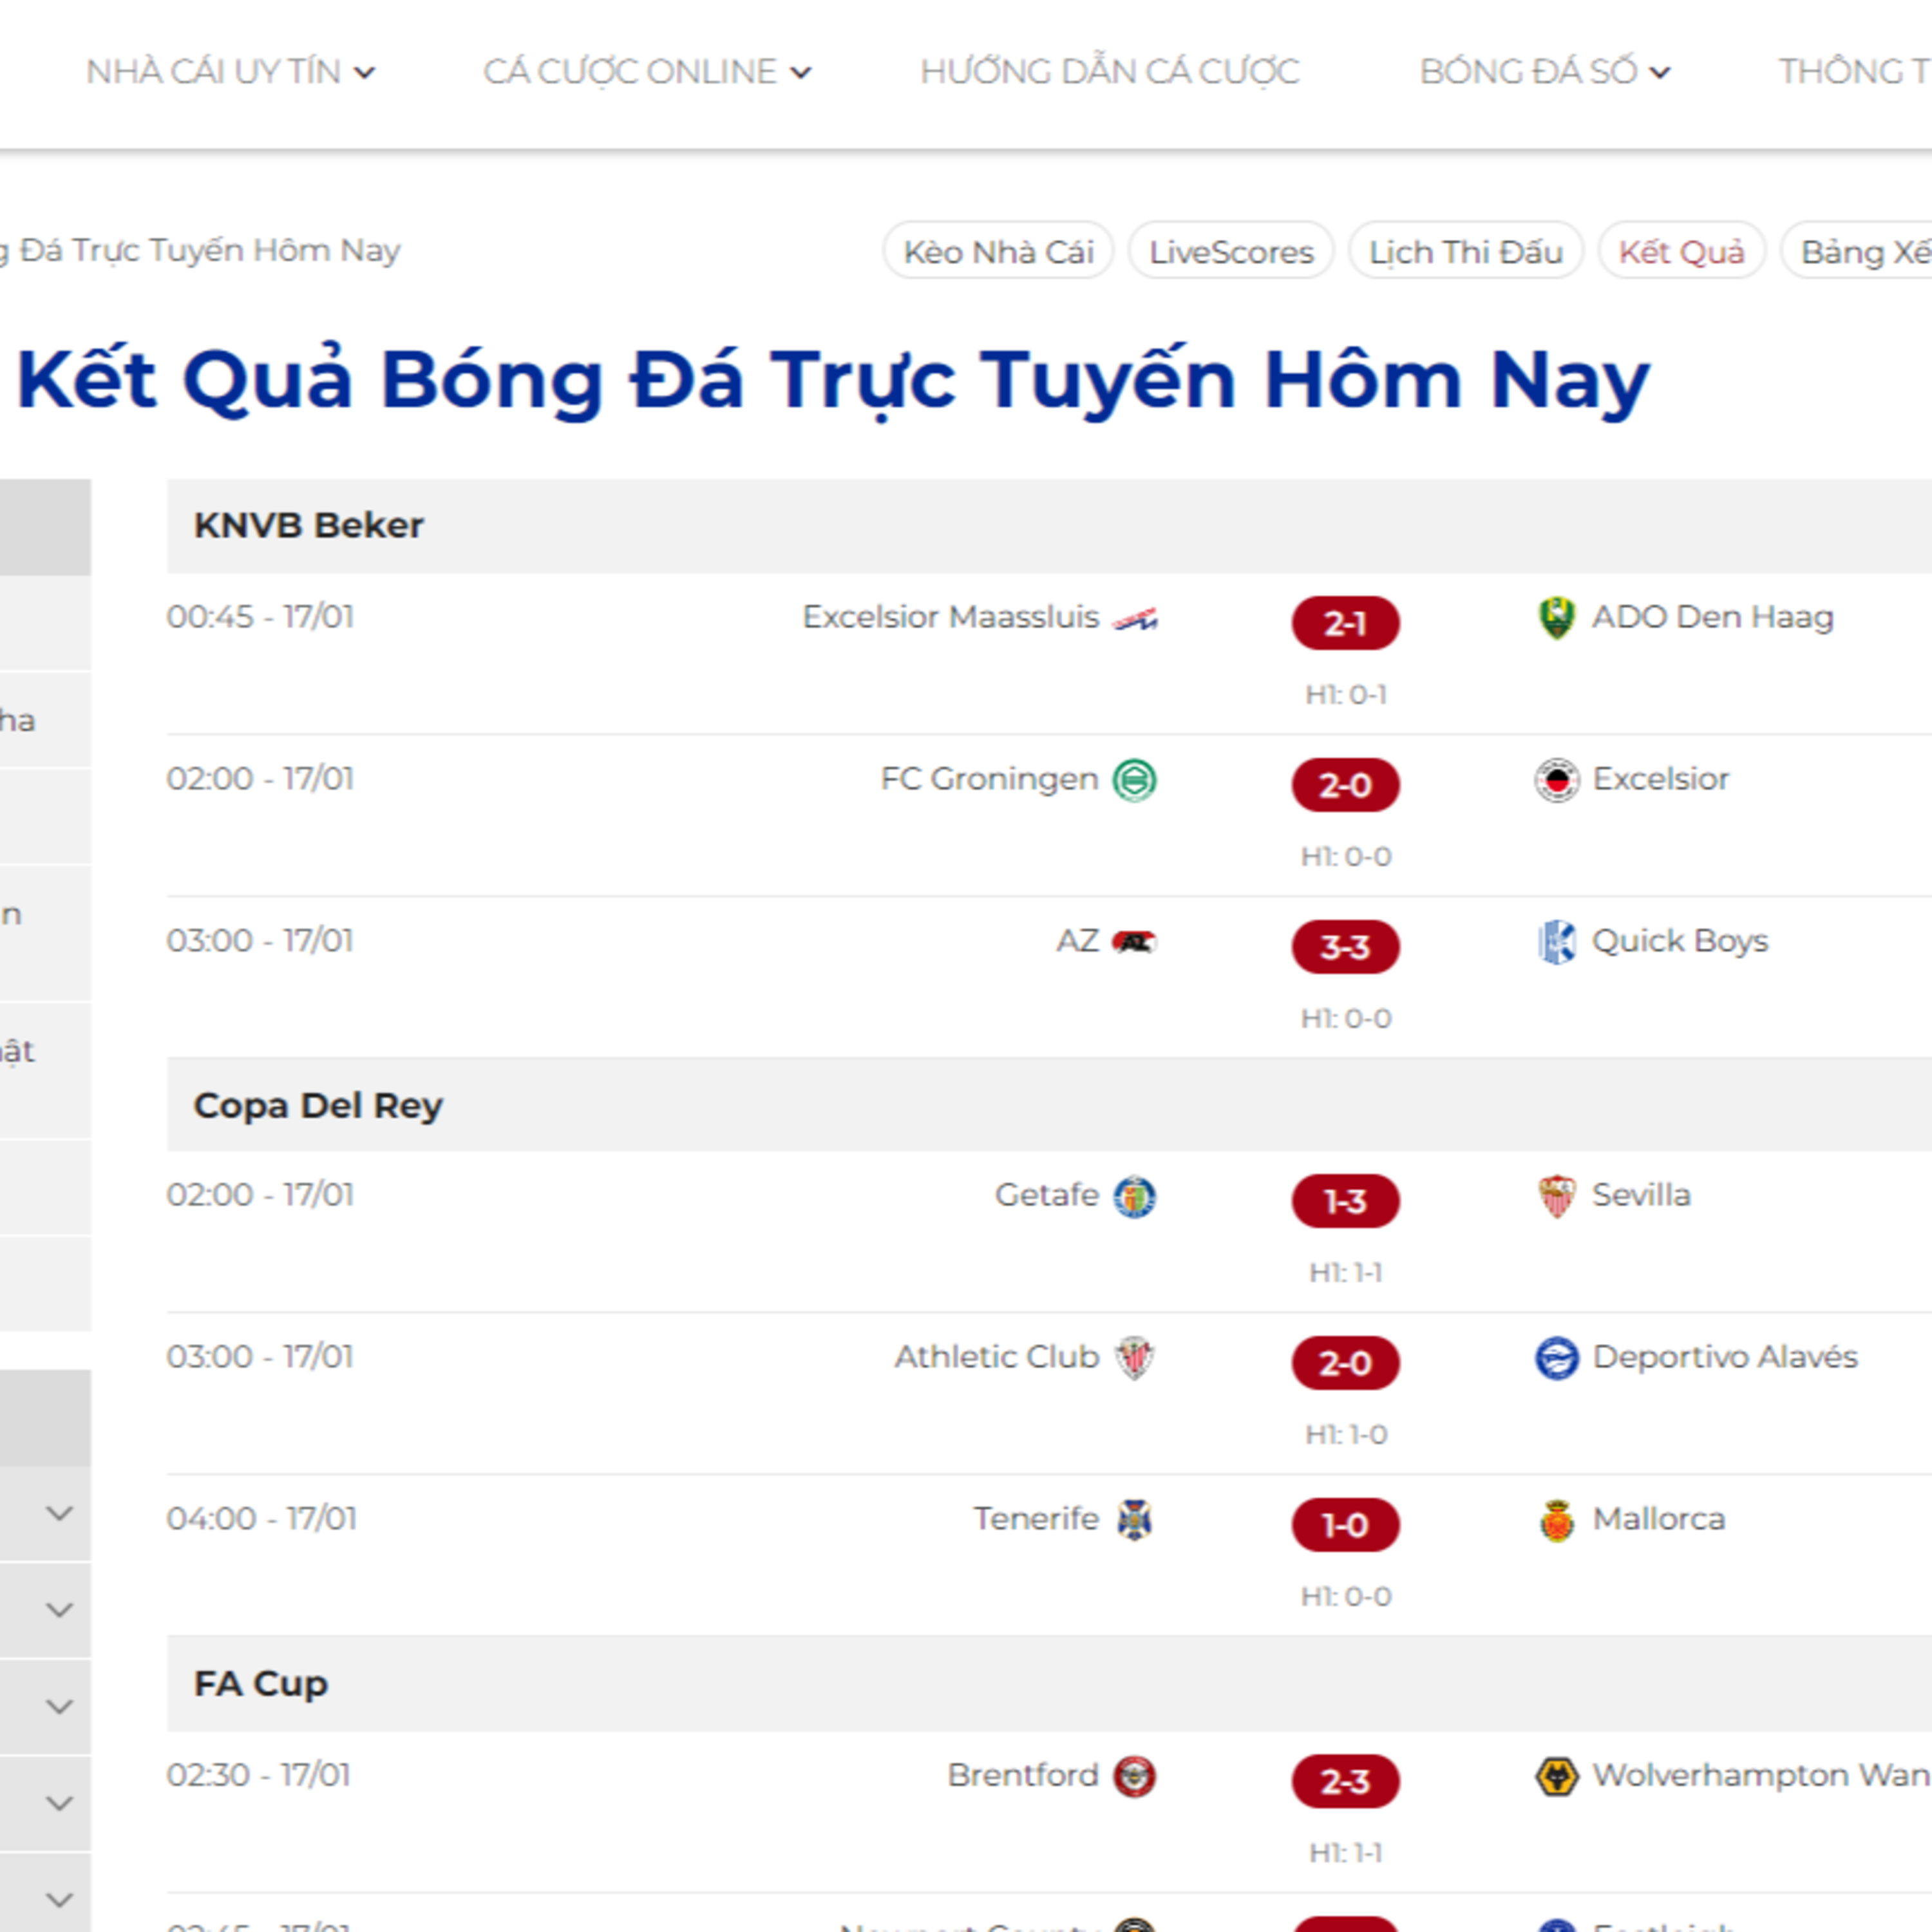
Task: Click 2-1 score of Excelsior Maassluis match
Action: pos(1345,623)
